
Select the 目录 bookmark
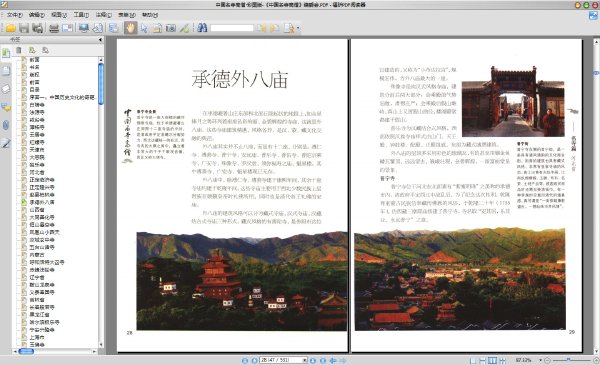(34, 90)
